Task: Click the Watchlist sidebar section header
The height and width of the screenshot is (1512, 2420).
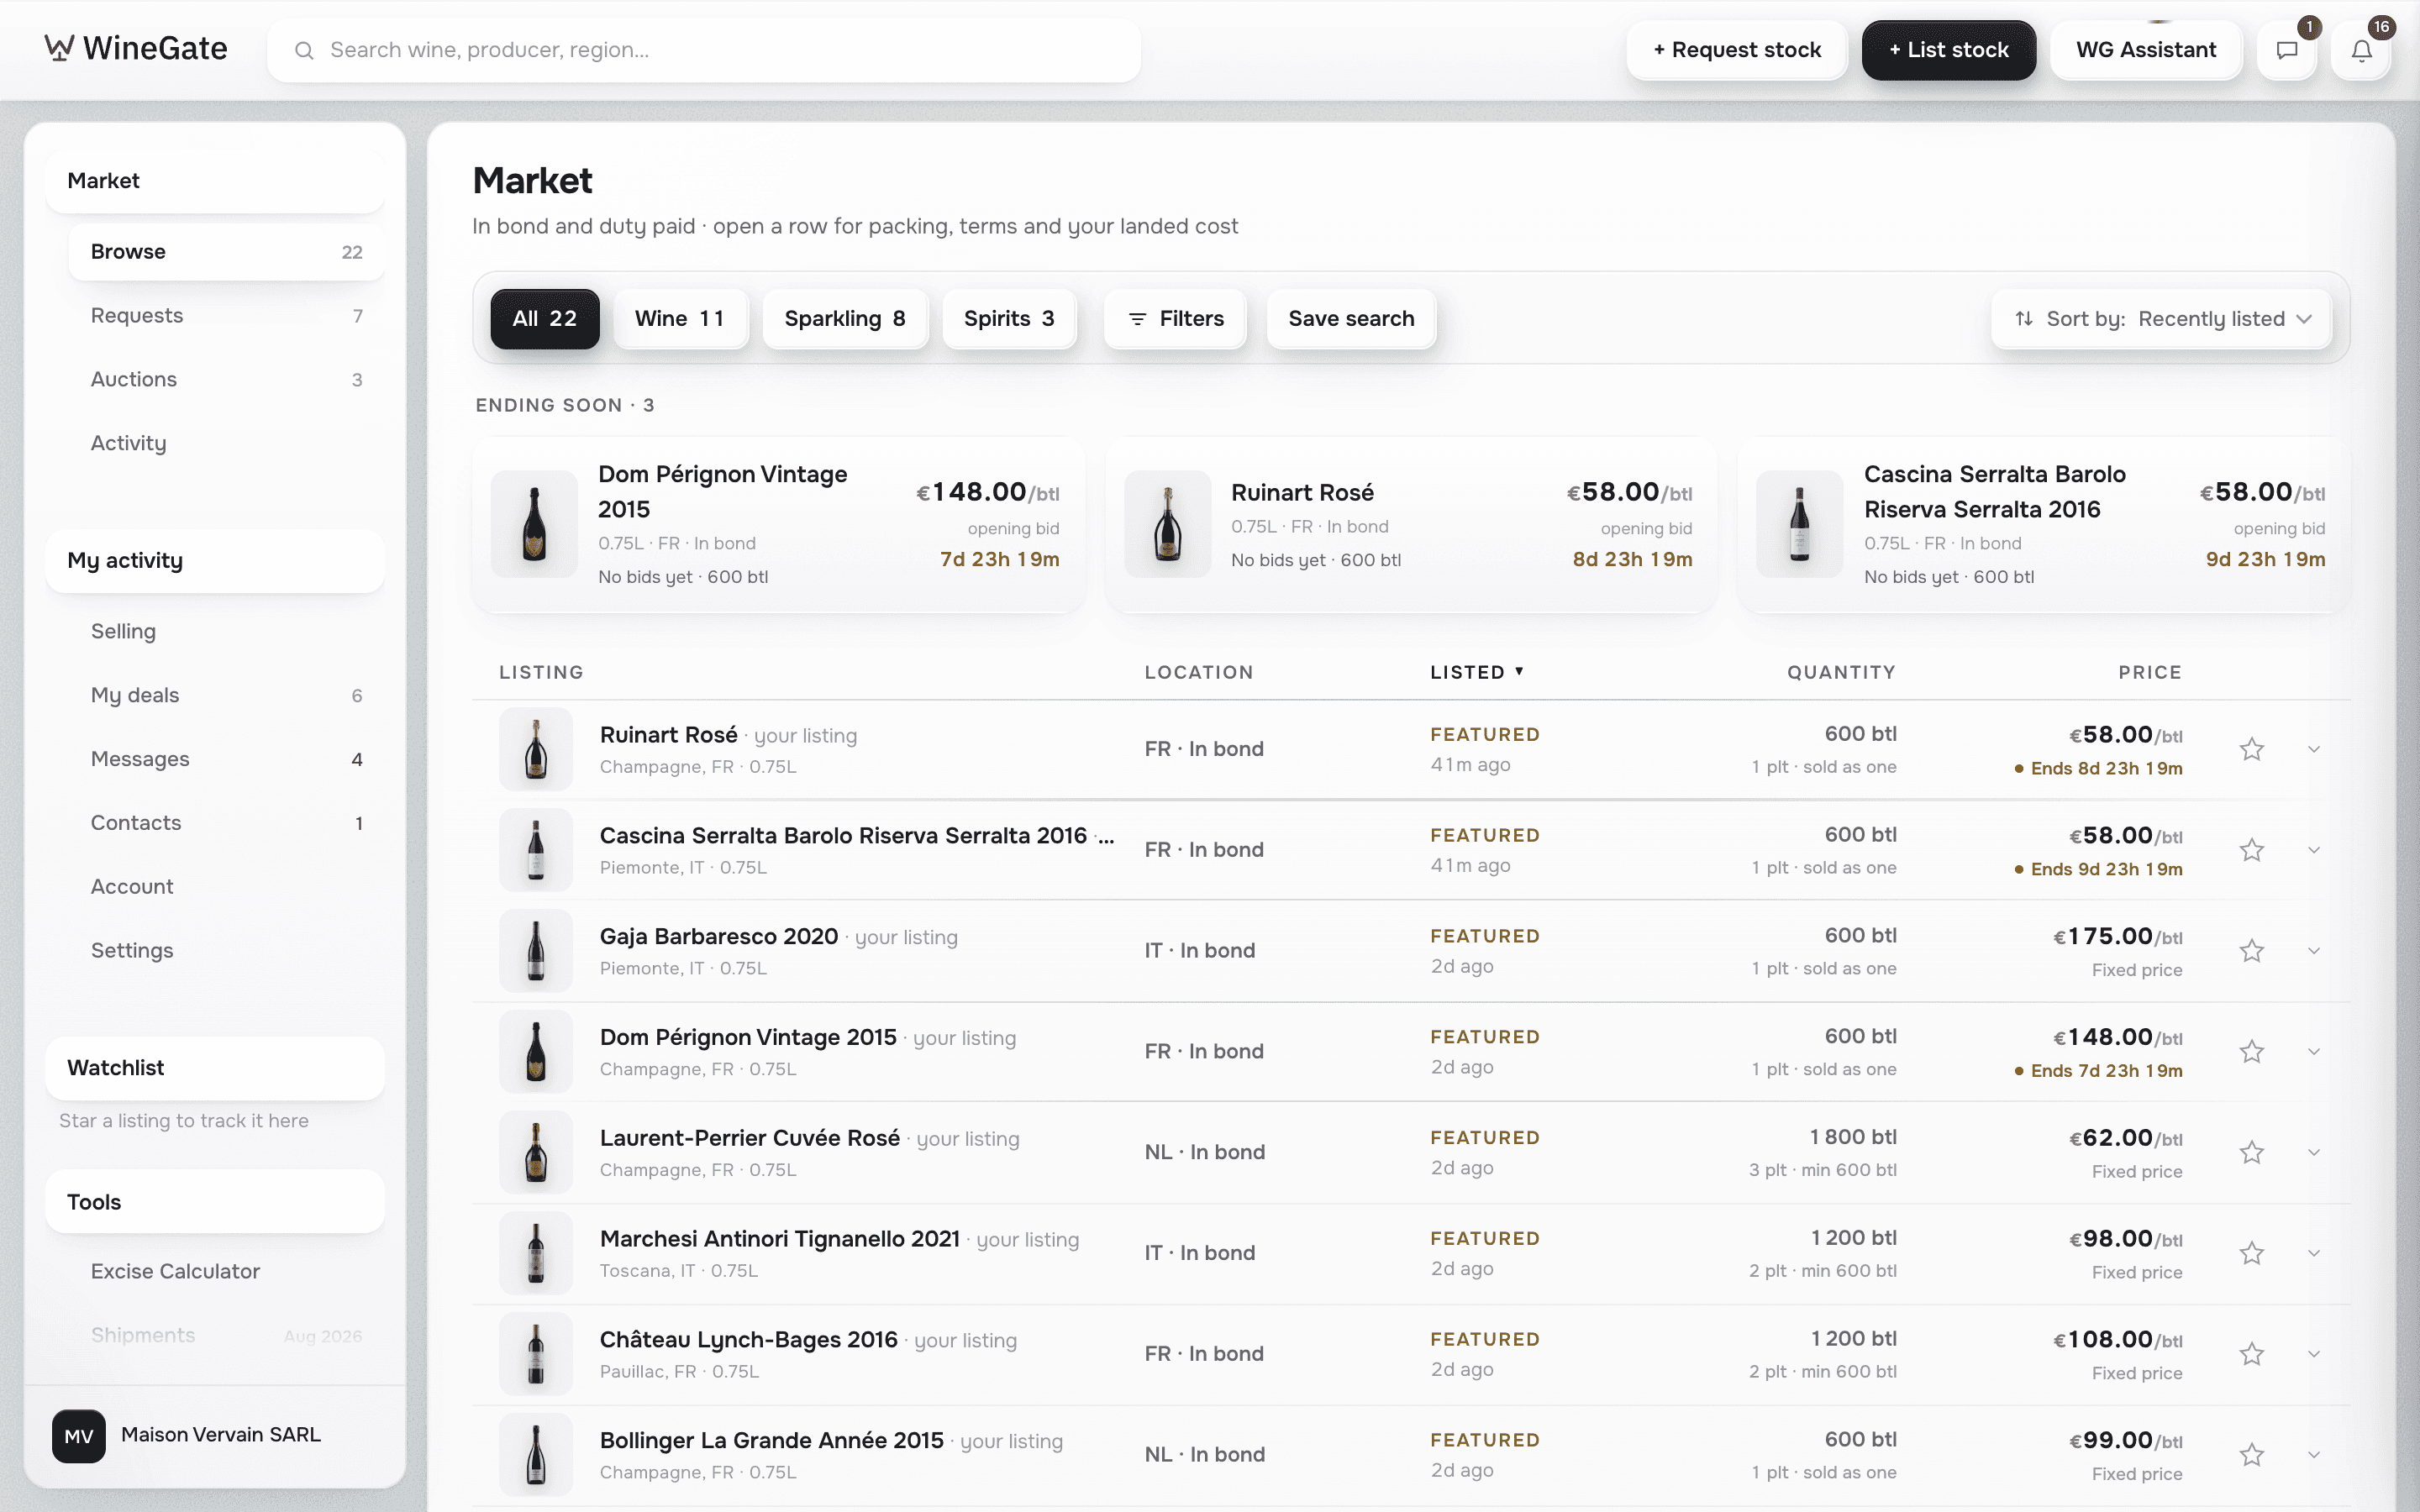Action: pos(215,1068)
